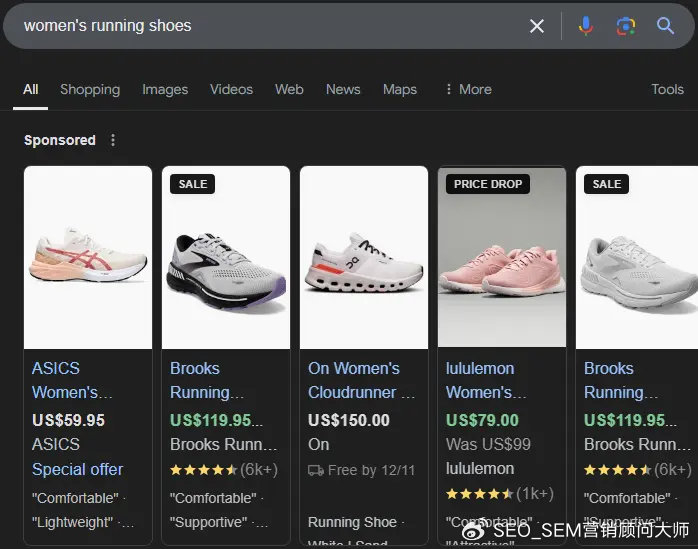
Task: Open Google Lens image search icon
Action: [x=626, y=26]
